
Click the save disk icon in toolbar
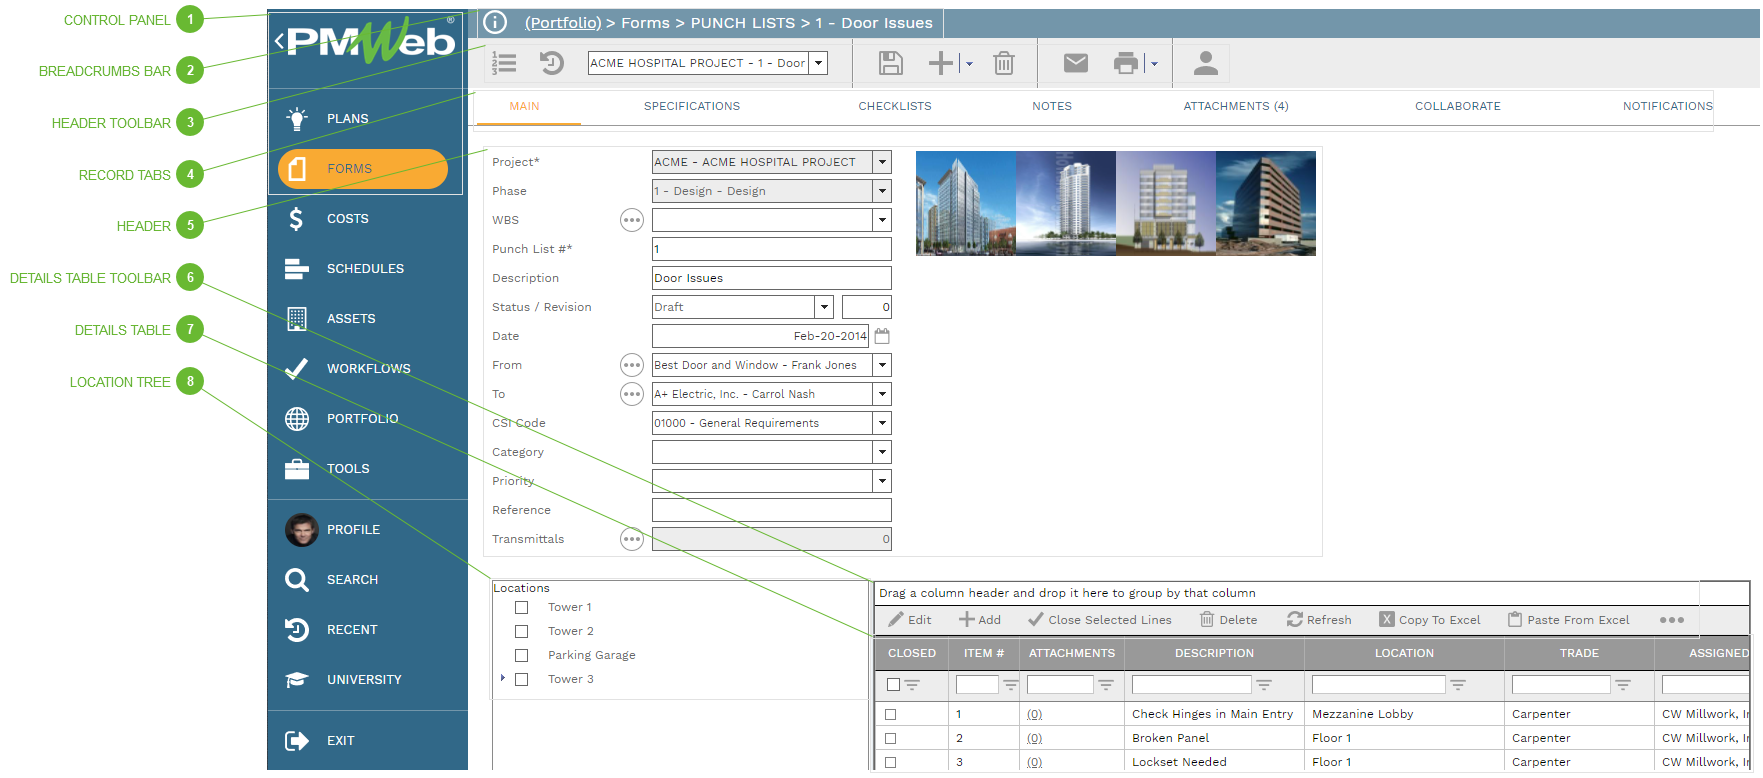tap(890, 64)
